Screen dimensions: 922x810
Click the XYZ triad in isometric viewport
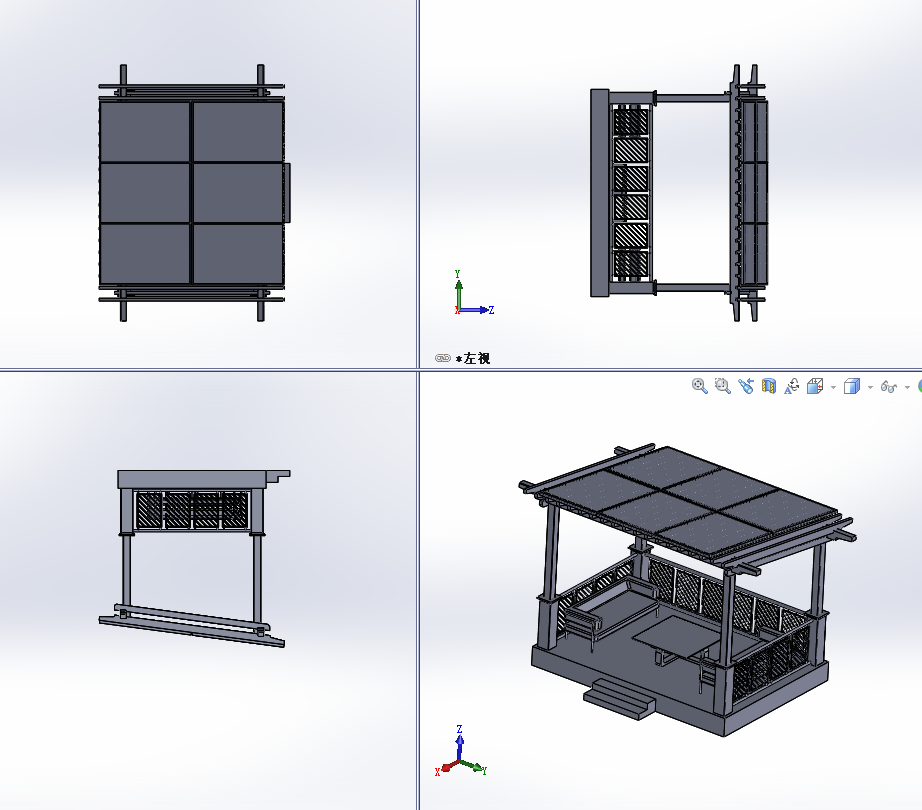(461, 751)
